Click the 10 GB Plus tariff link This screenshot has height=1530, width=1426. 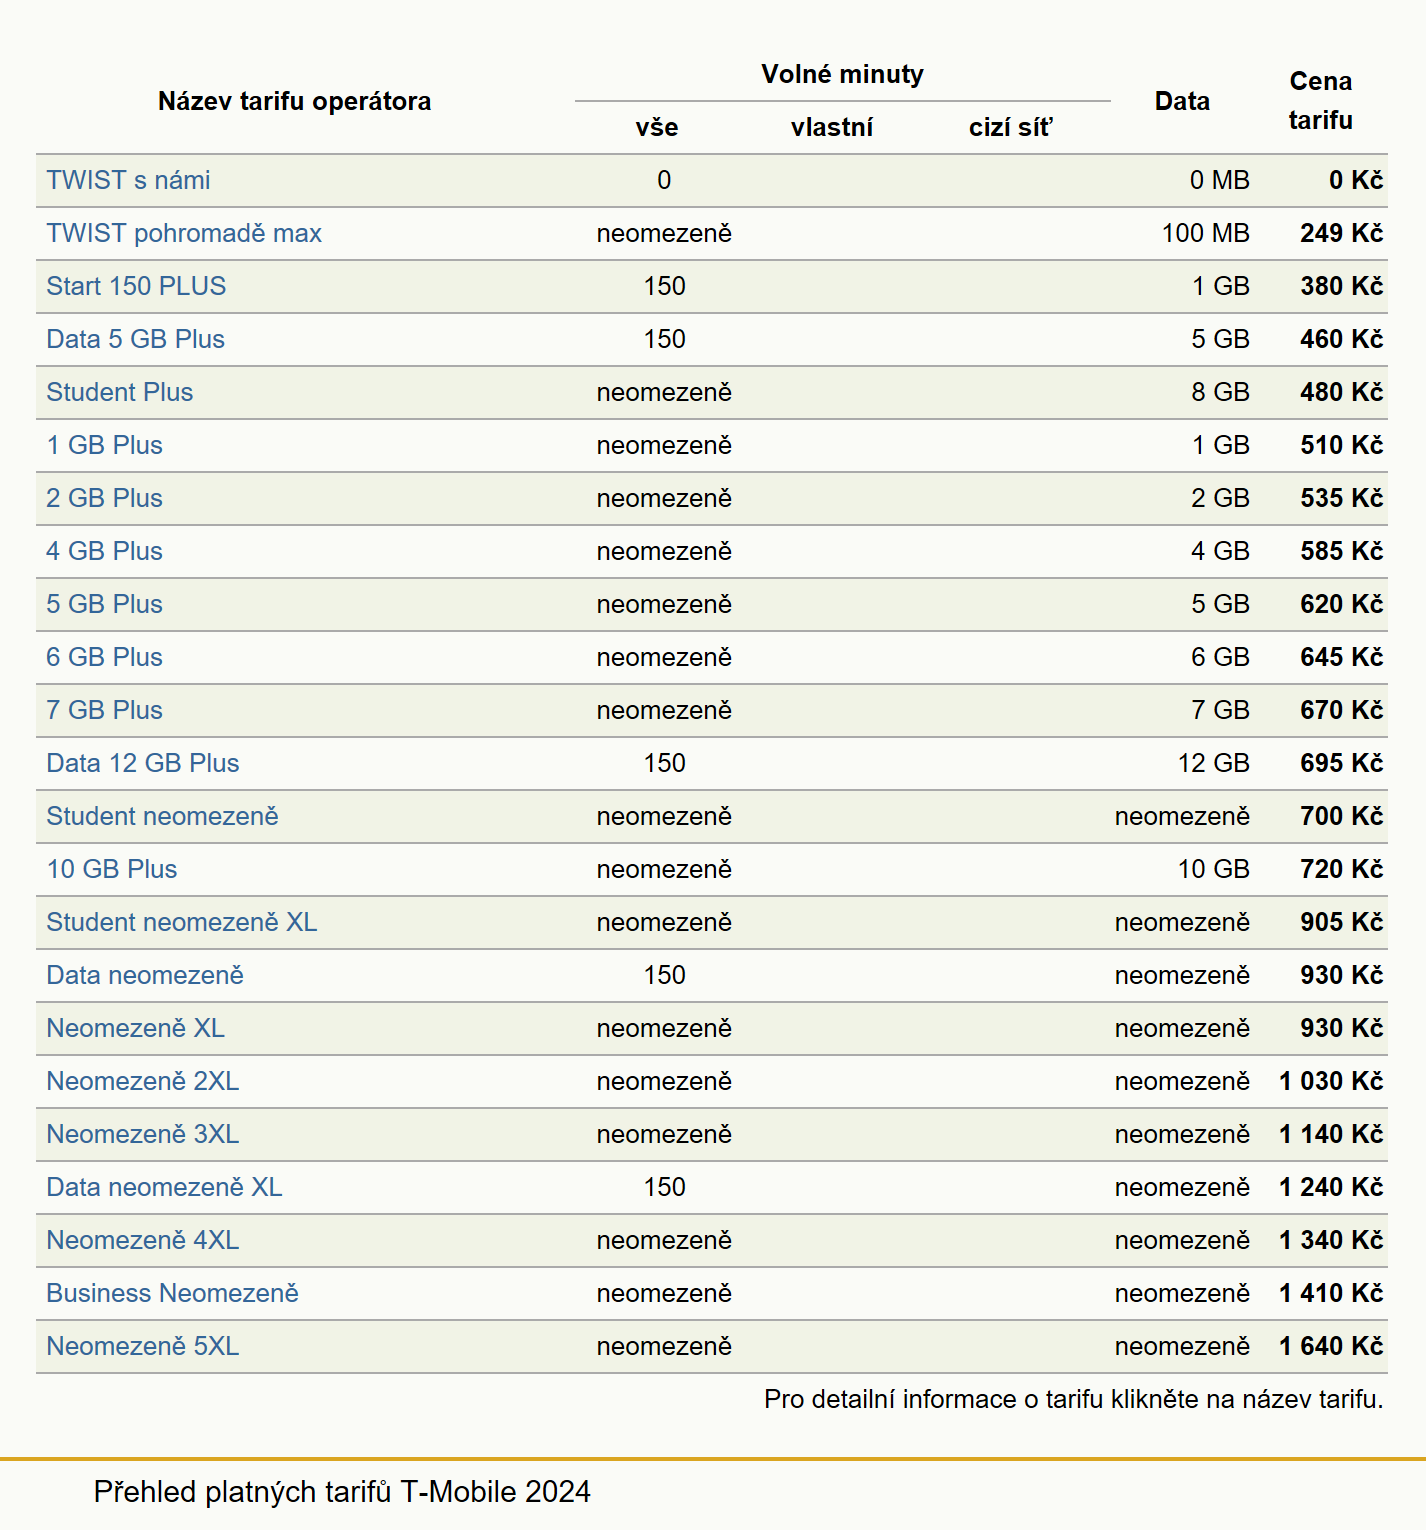tap(112, 869)
